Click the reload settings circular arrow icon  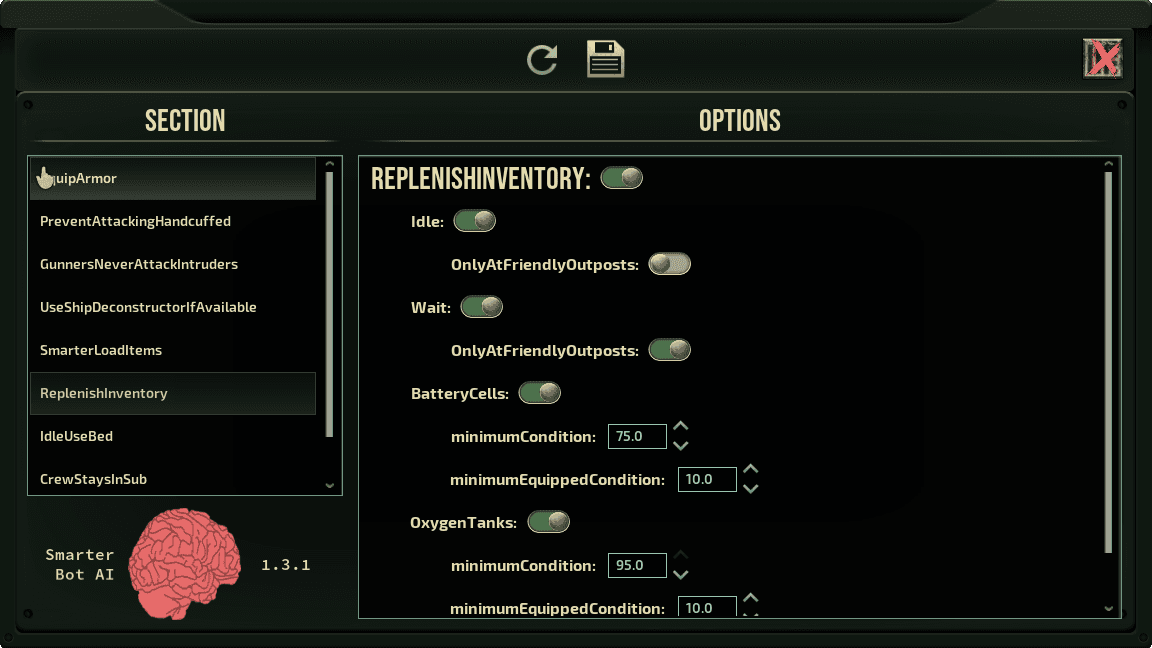542,60
